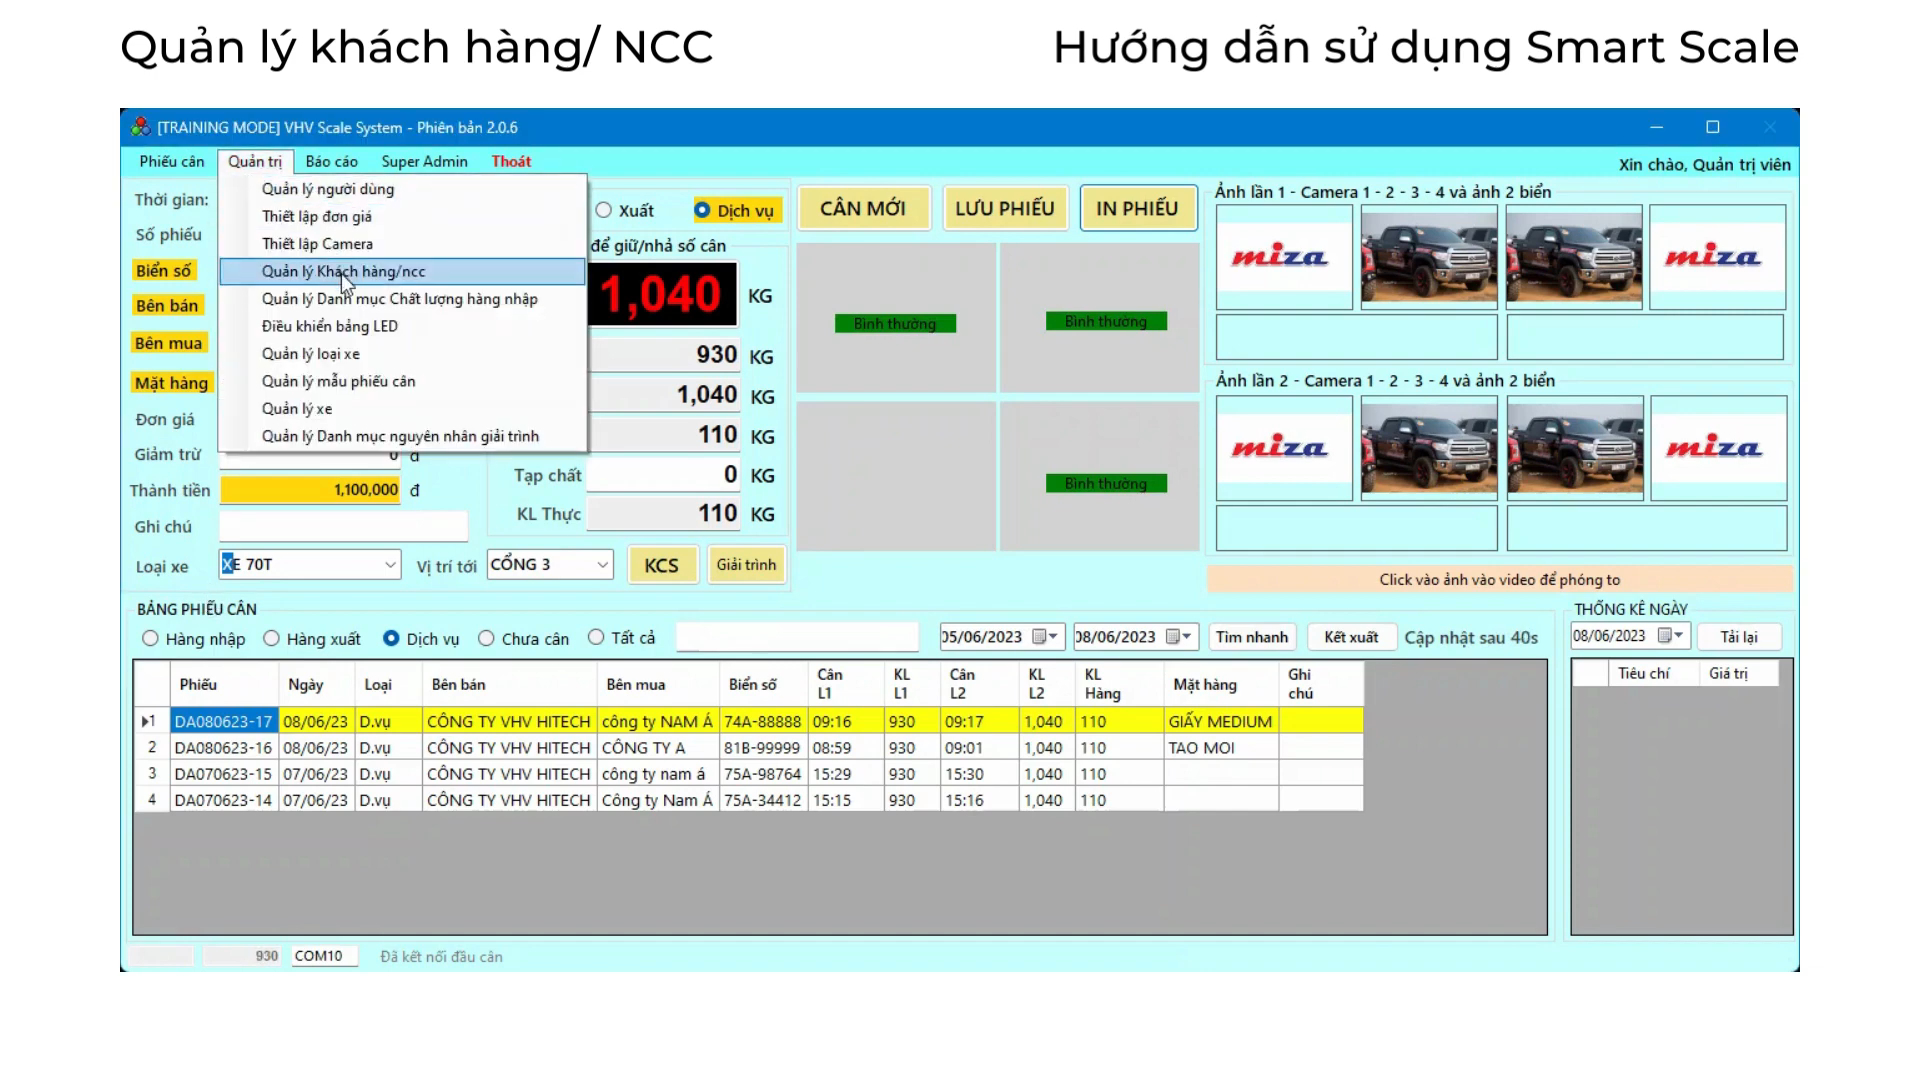
Task: Click "Kết xuất" to export the table
Action: (x=1352, y=636)
